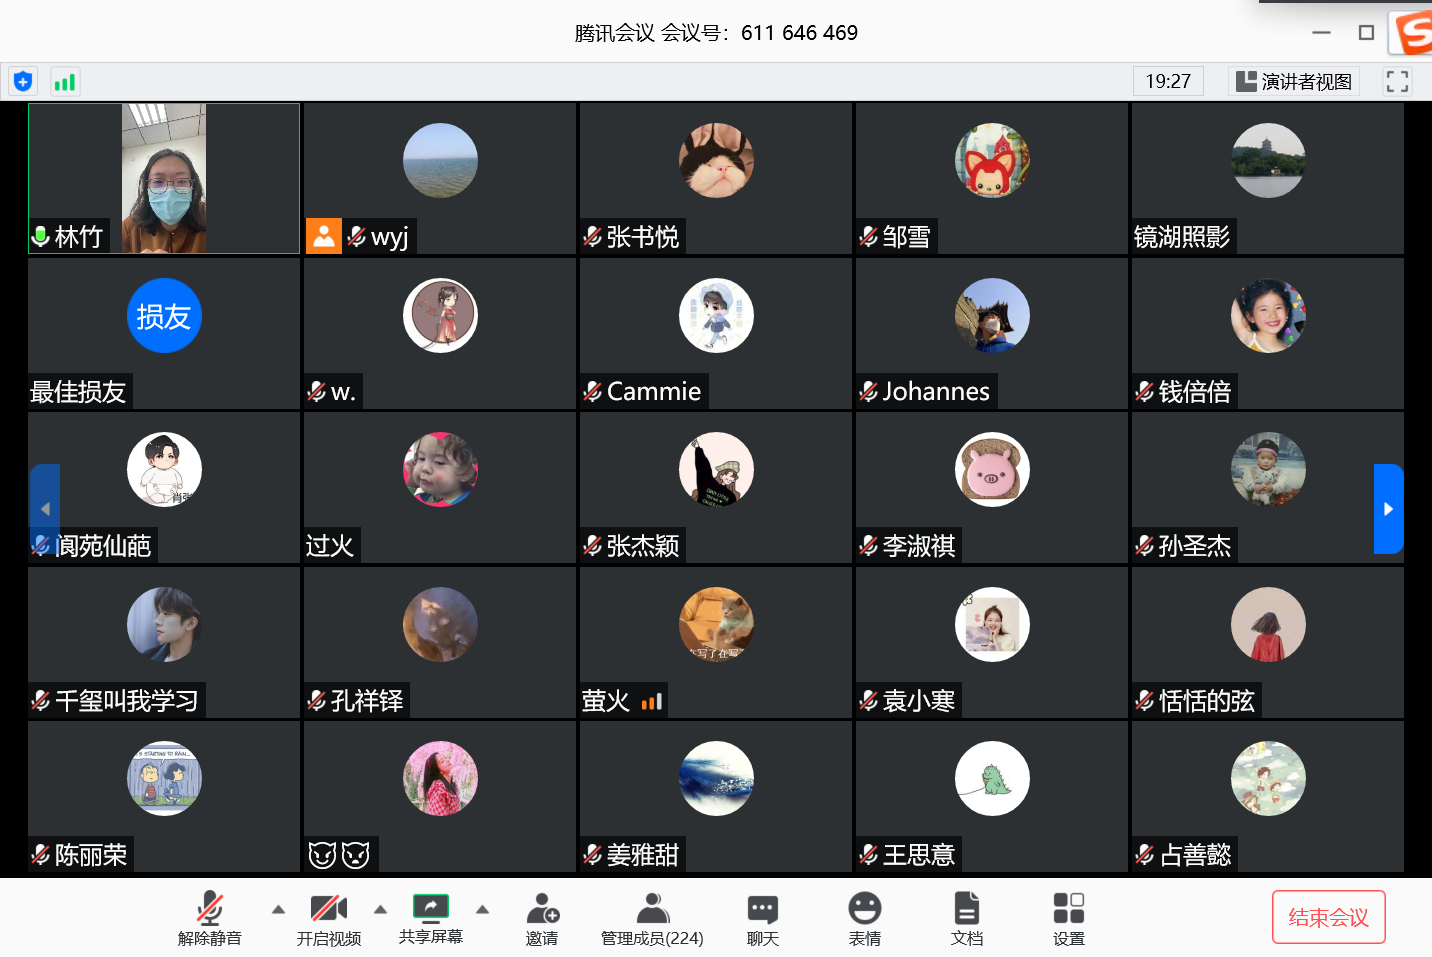Click the 结束会议 end meeting button

tap(1328, 917)
